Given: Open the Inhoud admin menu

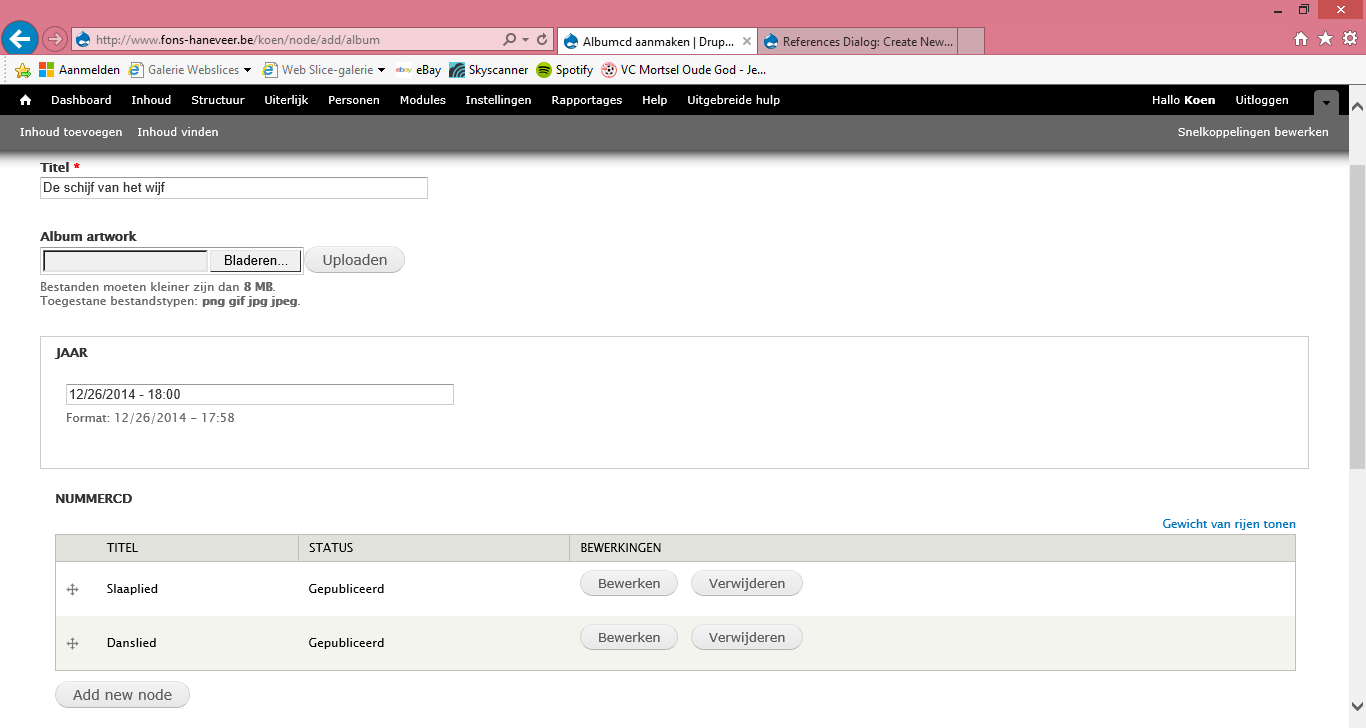Looking at the screenshot, I should pyautogui.click(x=151, y=100).
